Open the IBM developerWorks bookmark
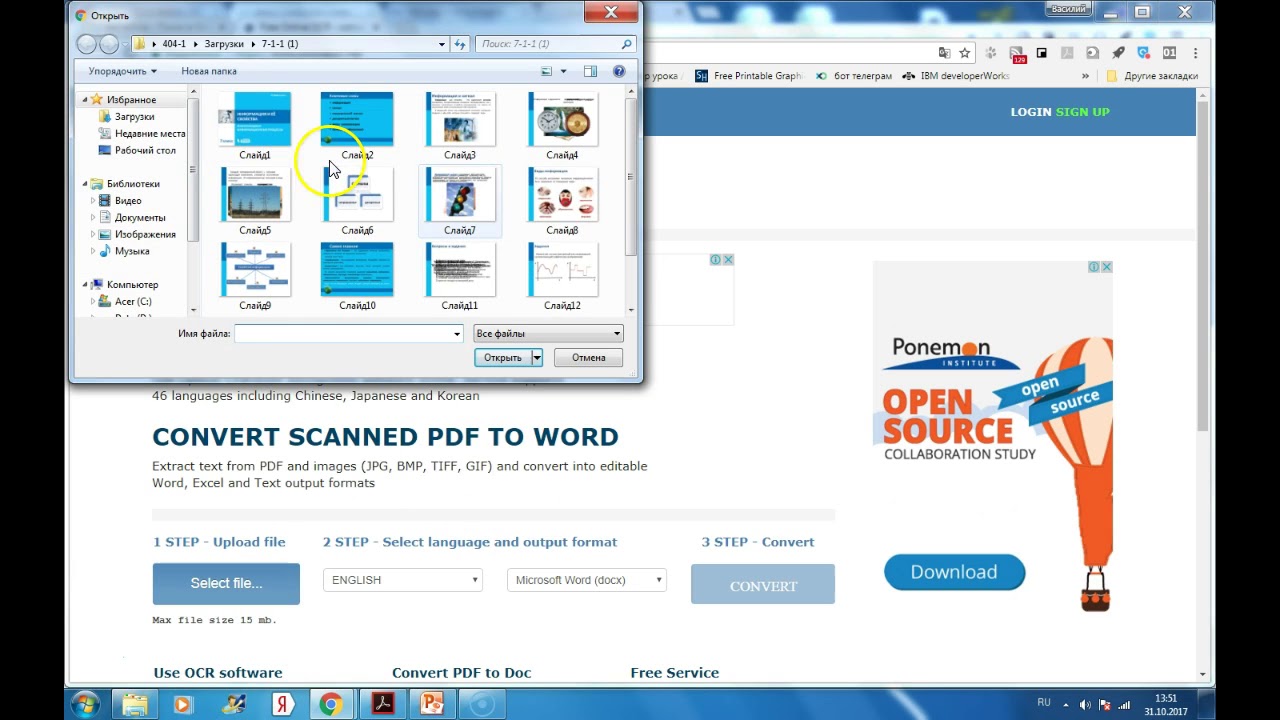1280x720 pixels. click(957, 76)
